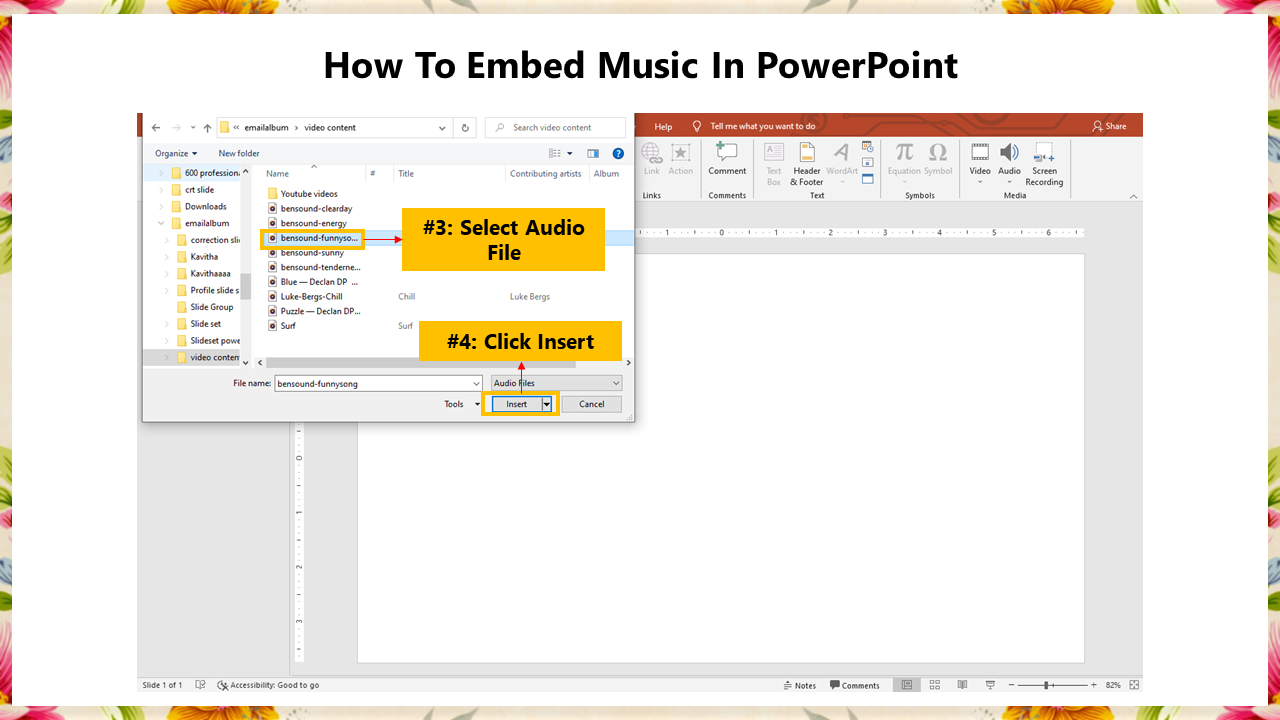Image resolution: width=1280 pixels, height=720 pixels.
Task: Open the Comments pane from status bar
Action: point(855,685)
